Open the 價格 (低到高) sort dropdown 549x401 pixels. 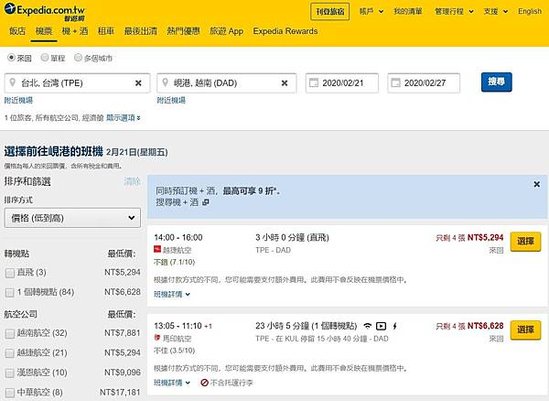[x=72, y=218]
